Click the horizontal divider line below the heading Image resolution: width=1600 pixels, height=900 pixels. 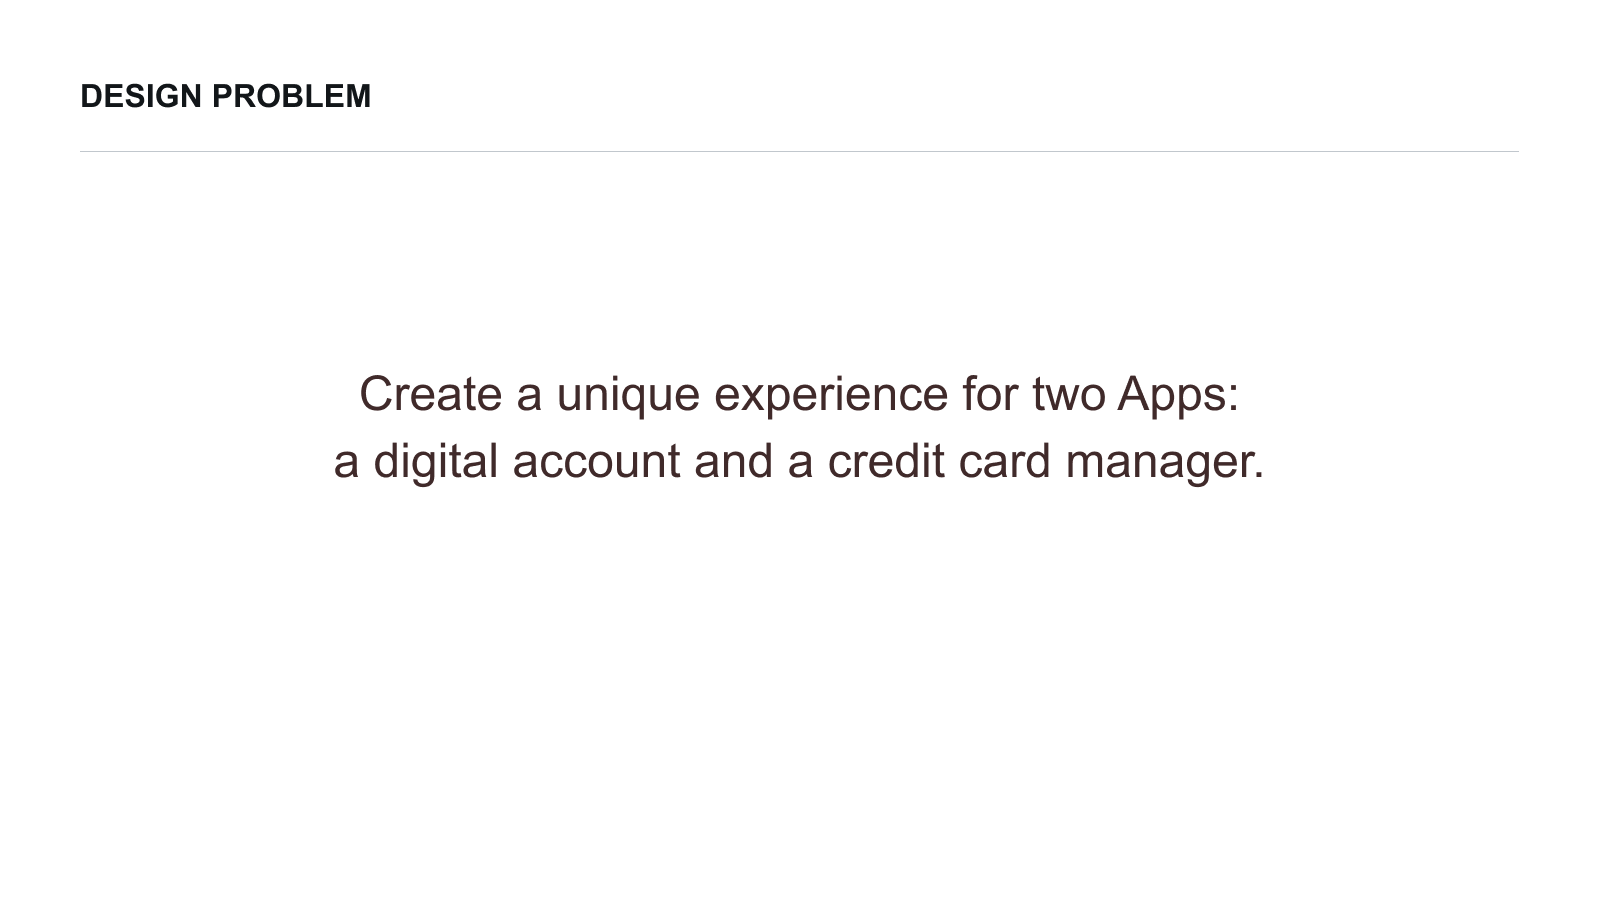click(799, 152)
